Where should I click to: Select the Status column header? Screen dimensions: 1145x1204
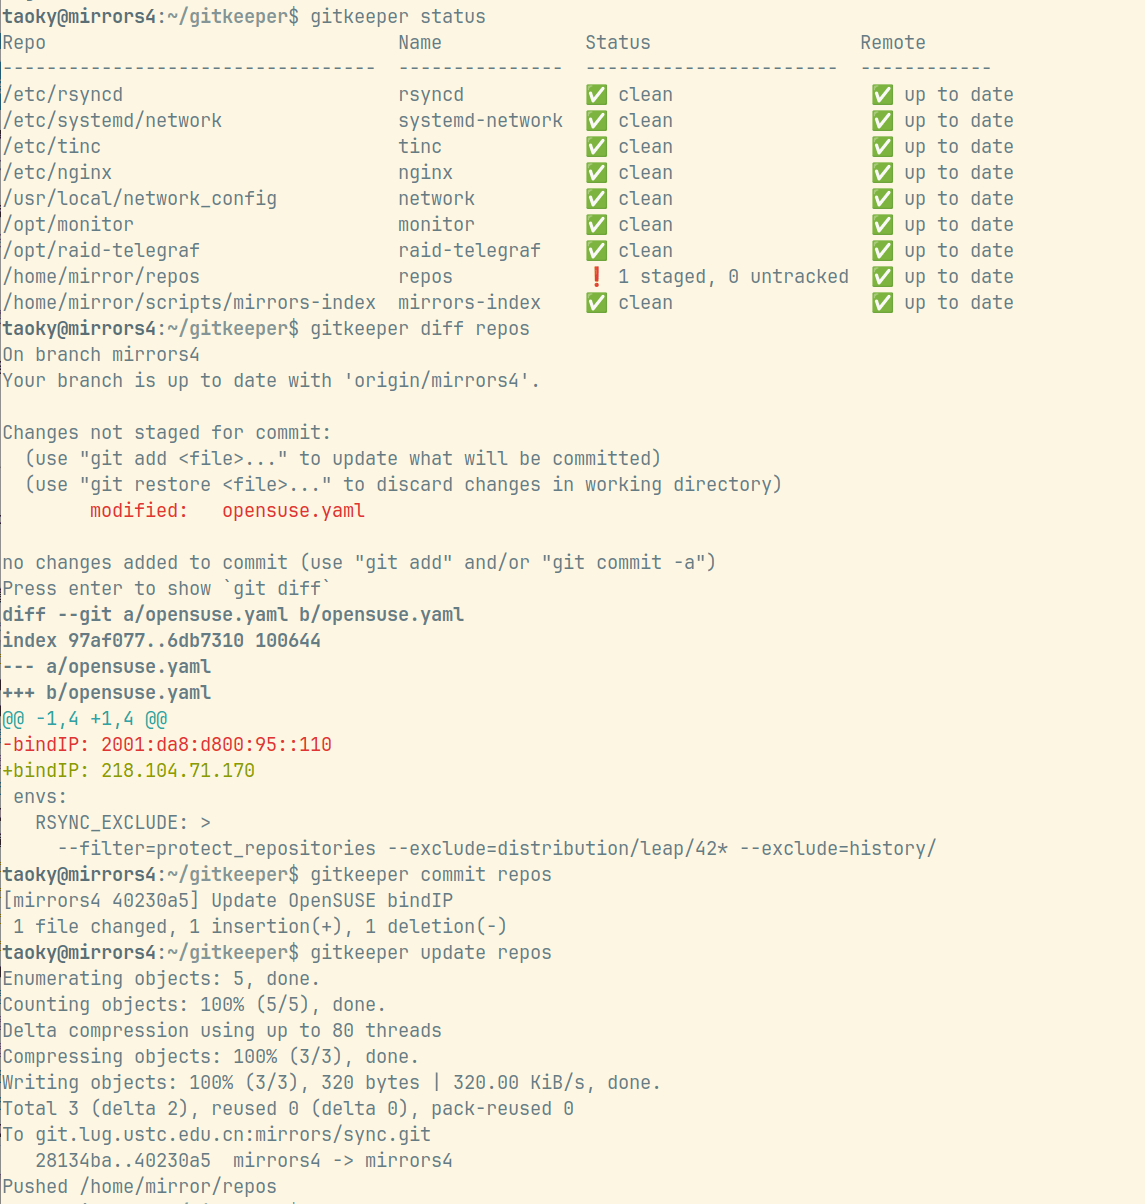617,42
